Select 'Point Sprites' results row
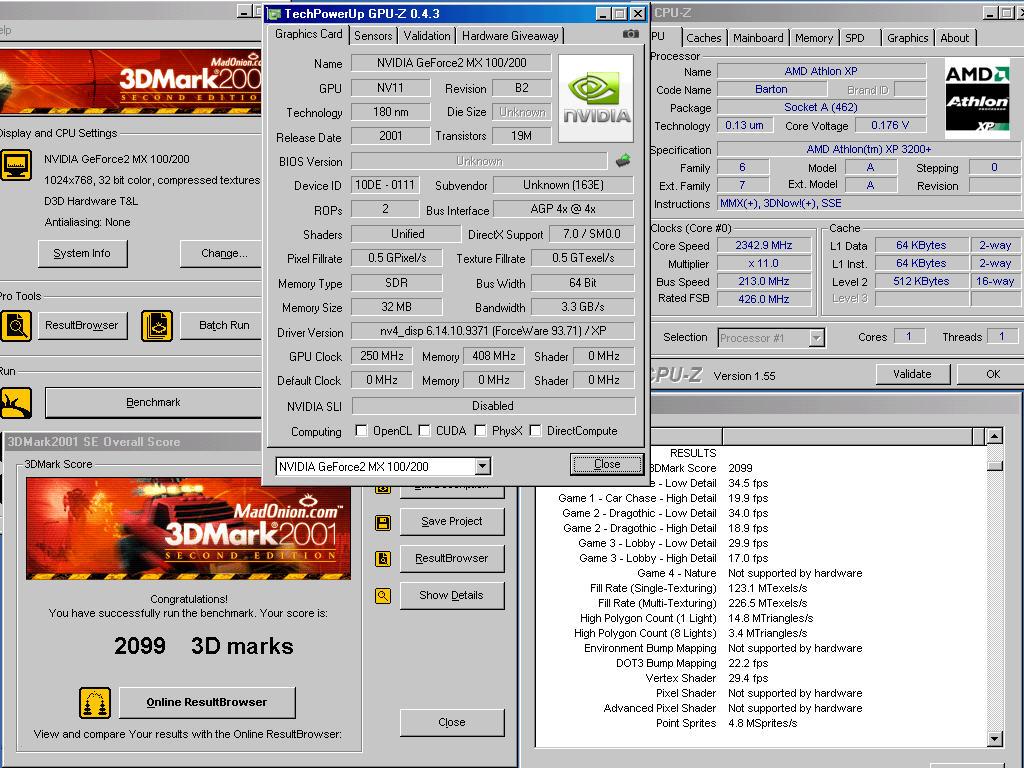Screen dimensions: 1024x768 [761, 724]
